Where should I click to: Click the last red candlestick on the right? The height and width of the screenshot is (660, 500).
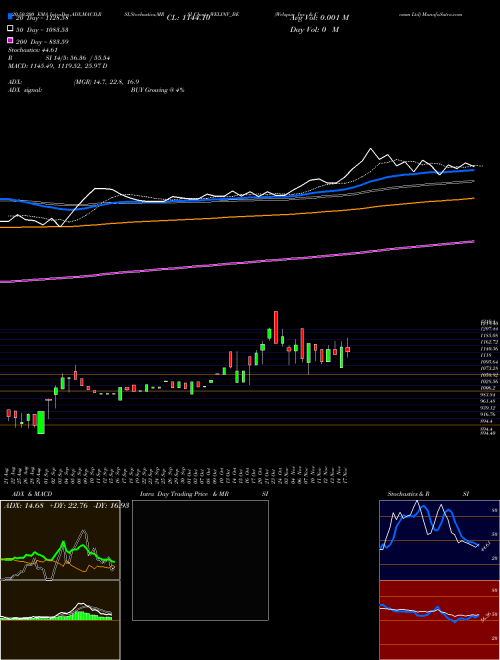point(348,349)
